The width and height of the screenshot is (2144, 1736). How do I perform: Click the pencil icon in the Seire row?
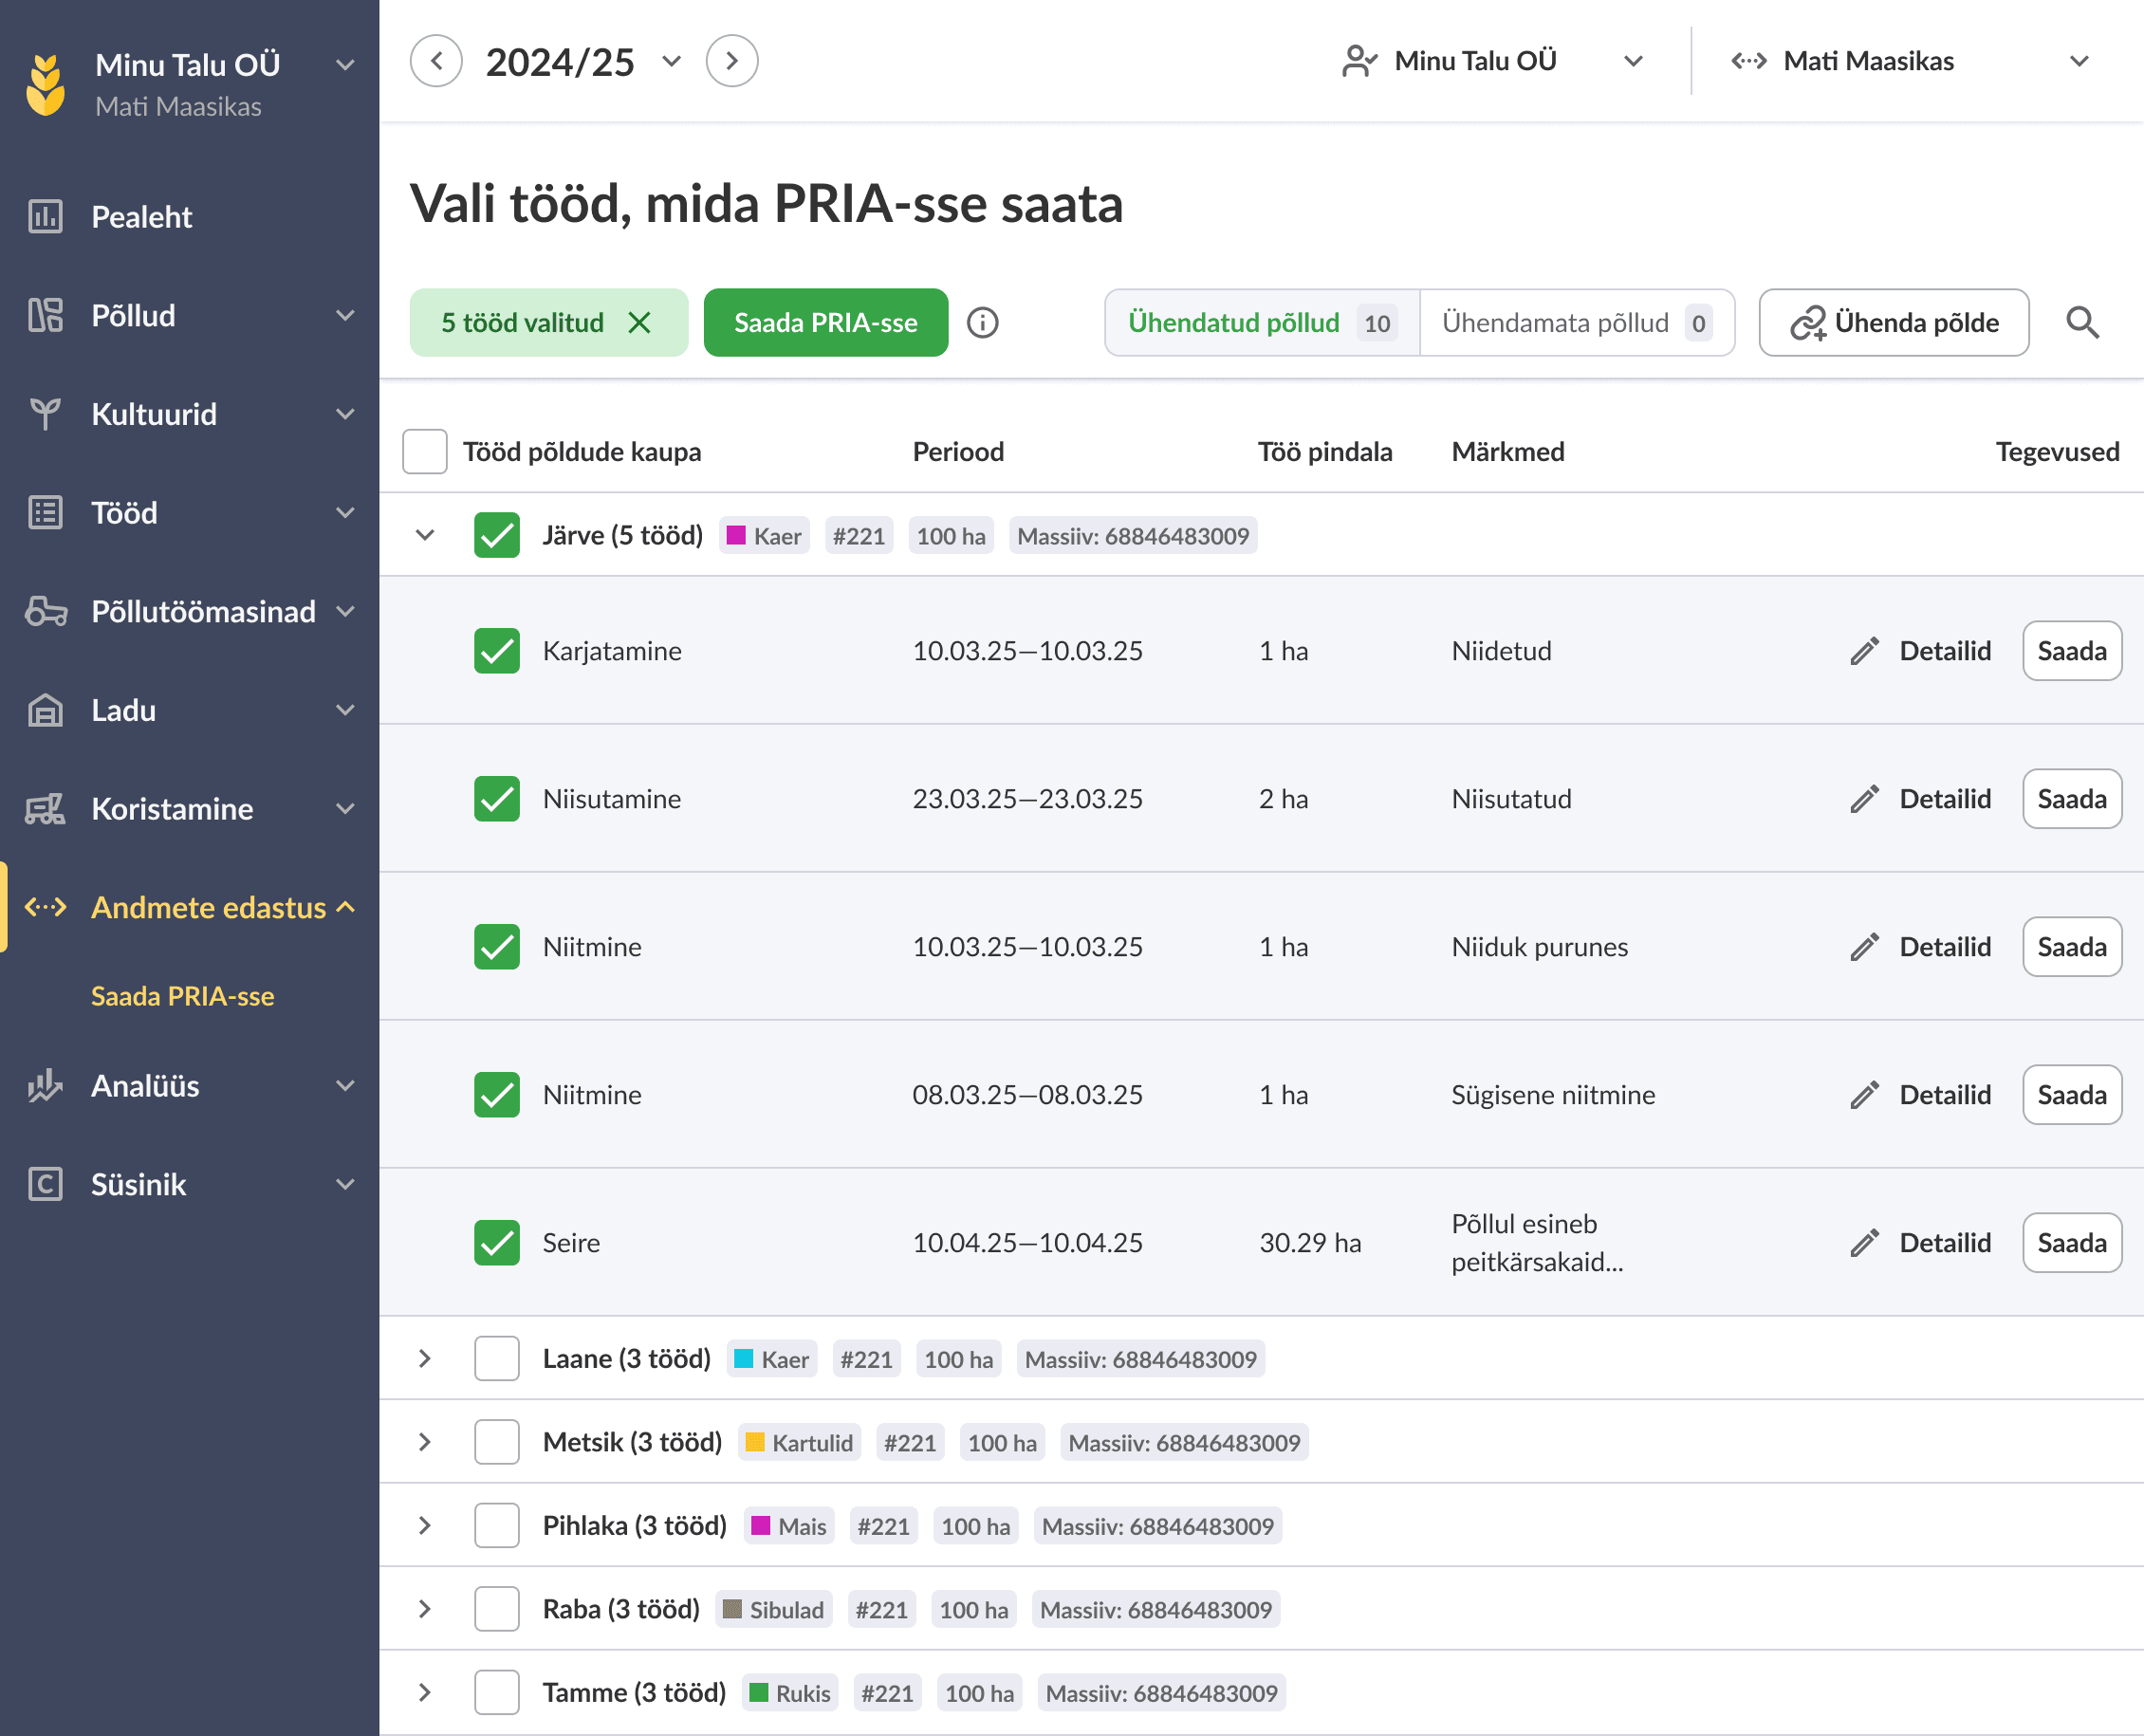click(x=1864, y=1243)
